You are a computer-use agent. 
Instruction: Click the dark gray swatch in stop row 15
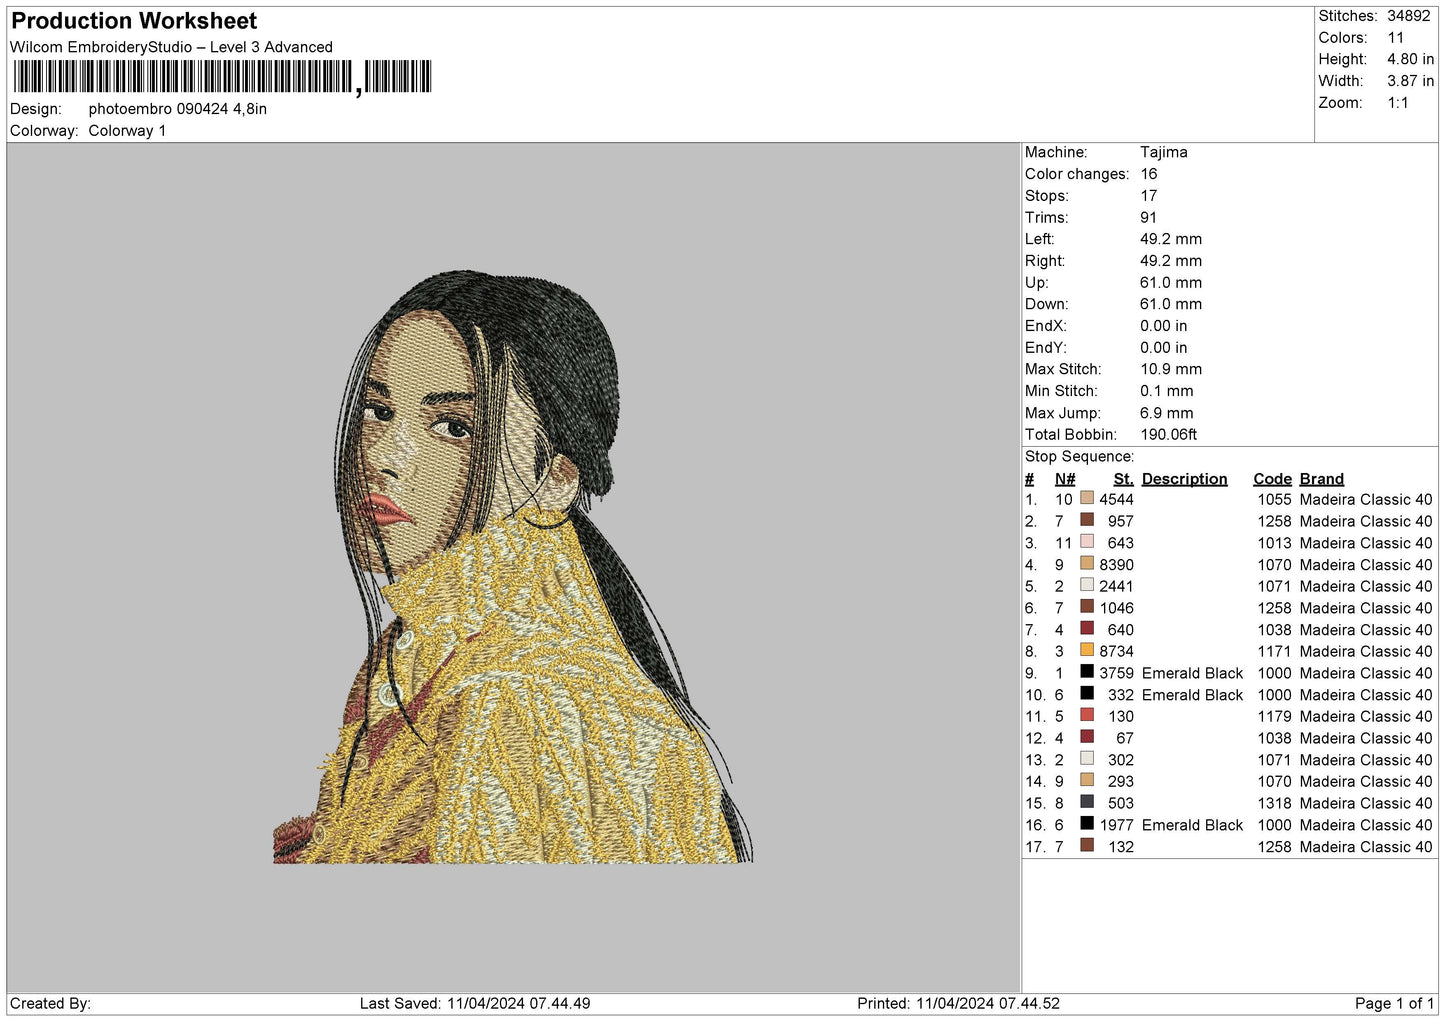1087,802
